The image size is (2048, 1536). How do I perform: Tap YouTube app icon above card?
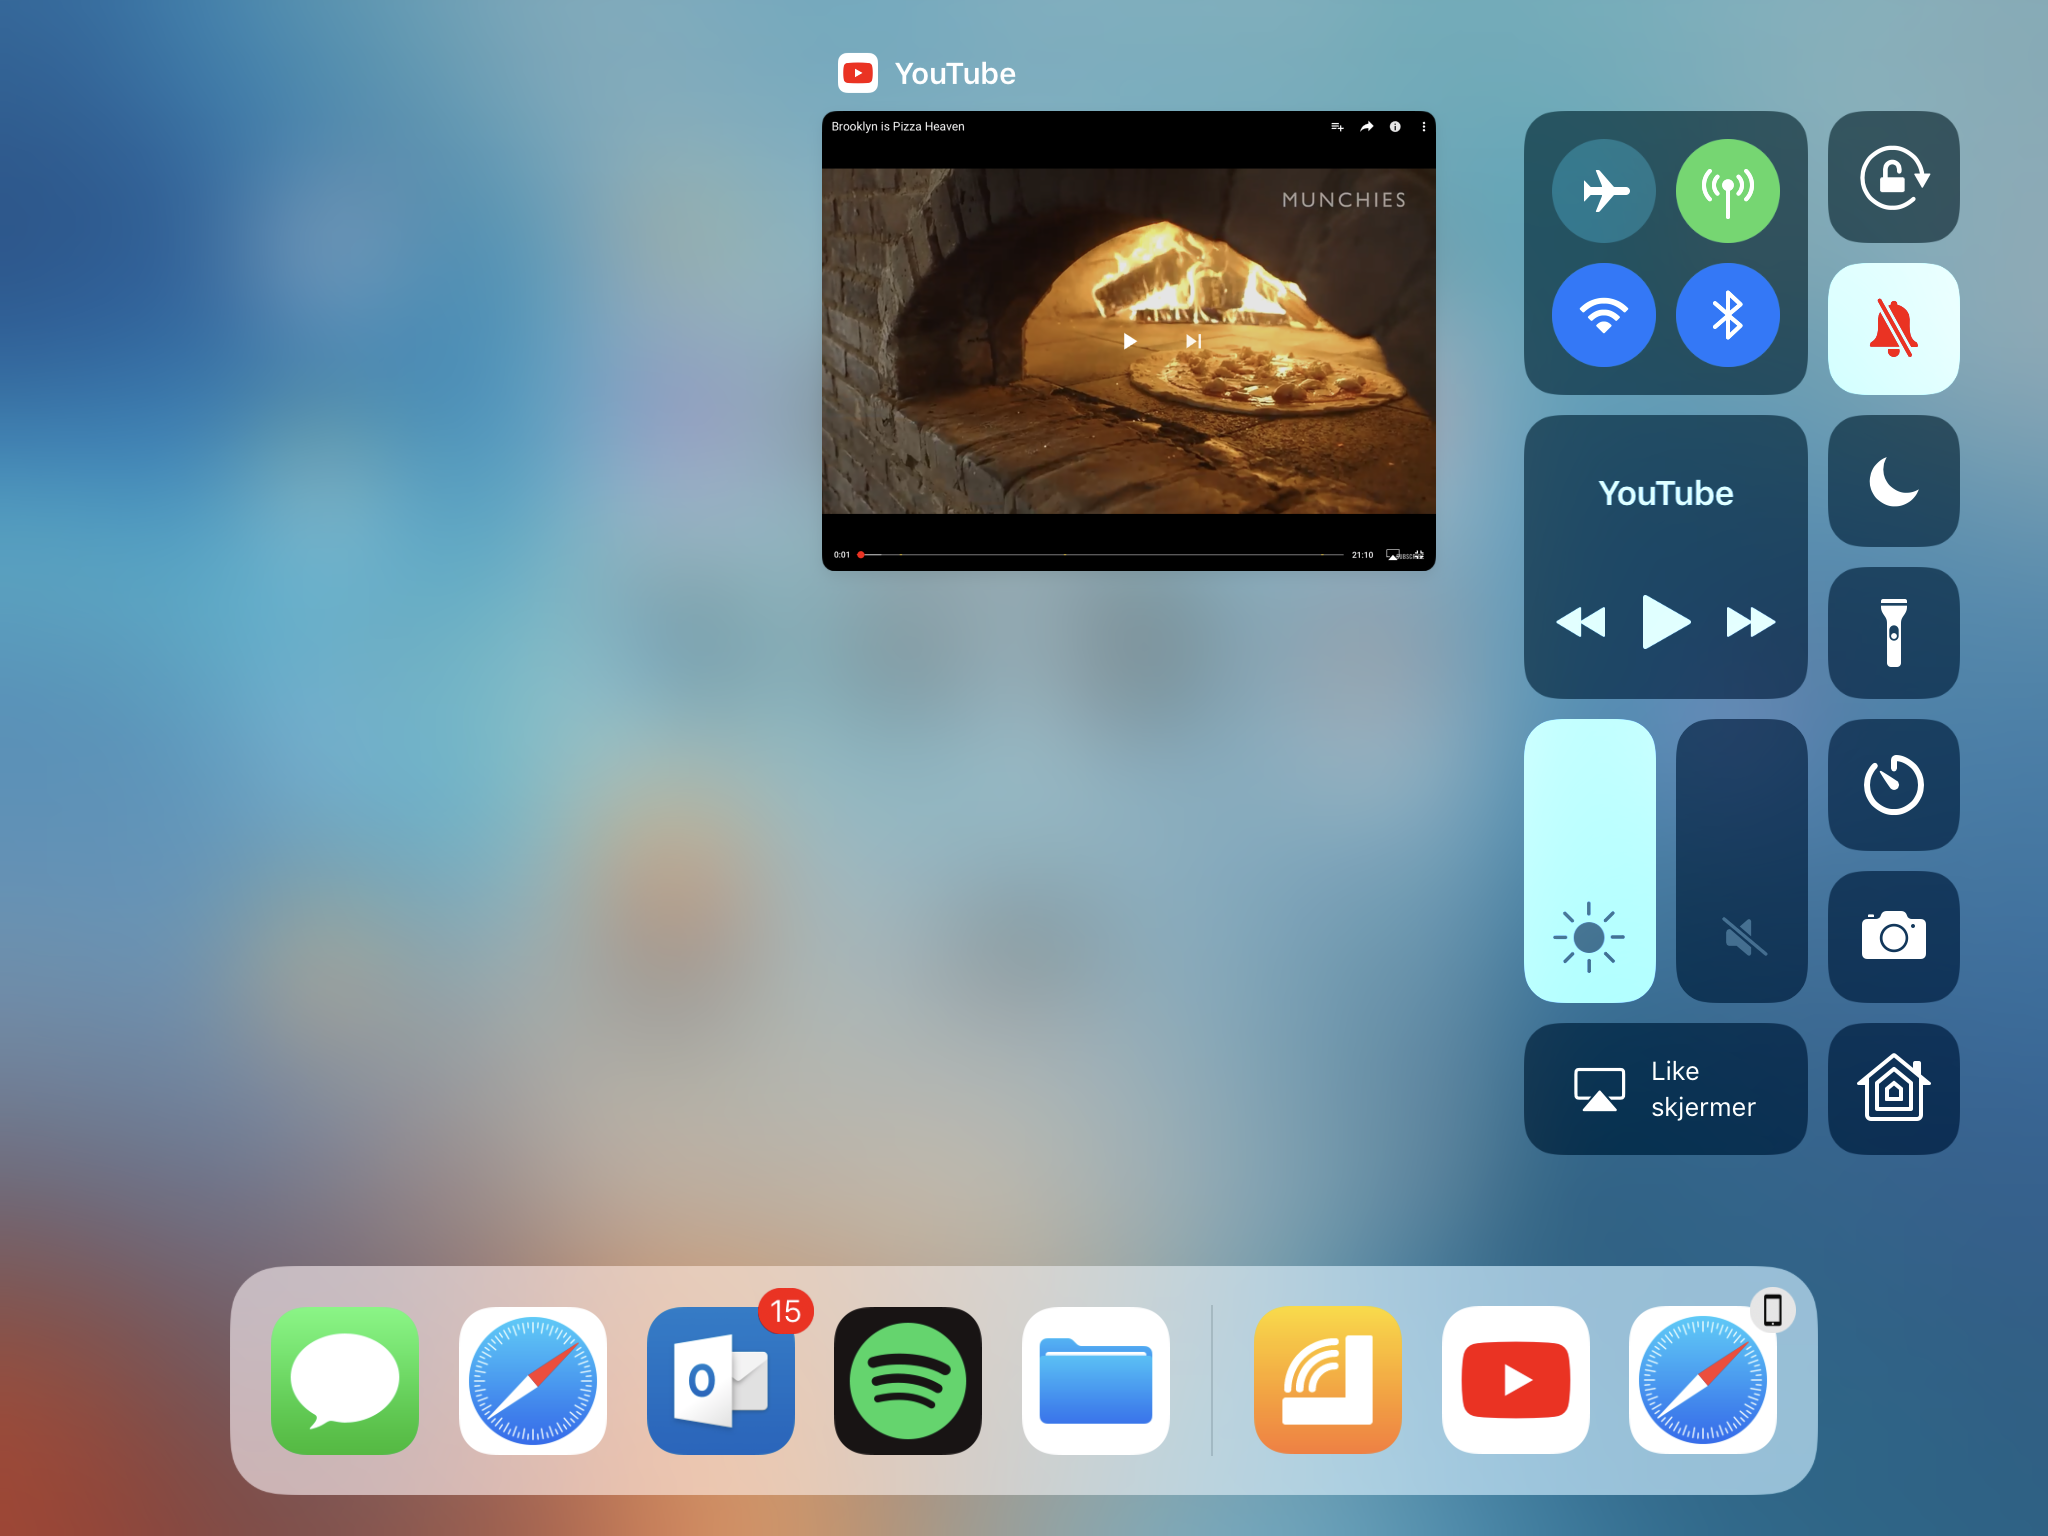[858, 73]
